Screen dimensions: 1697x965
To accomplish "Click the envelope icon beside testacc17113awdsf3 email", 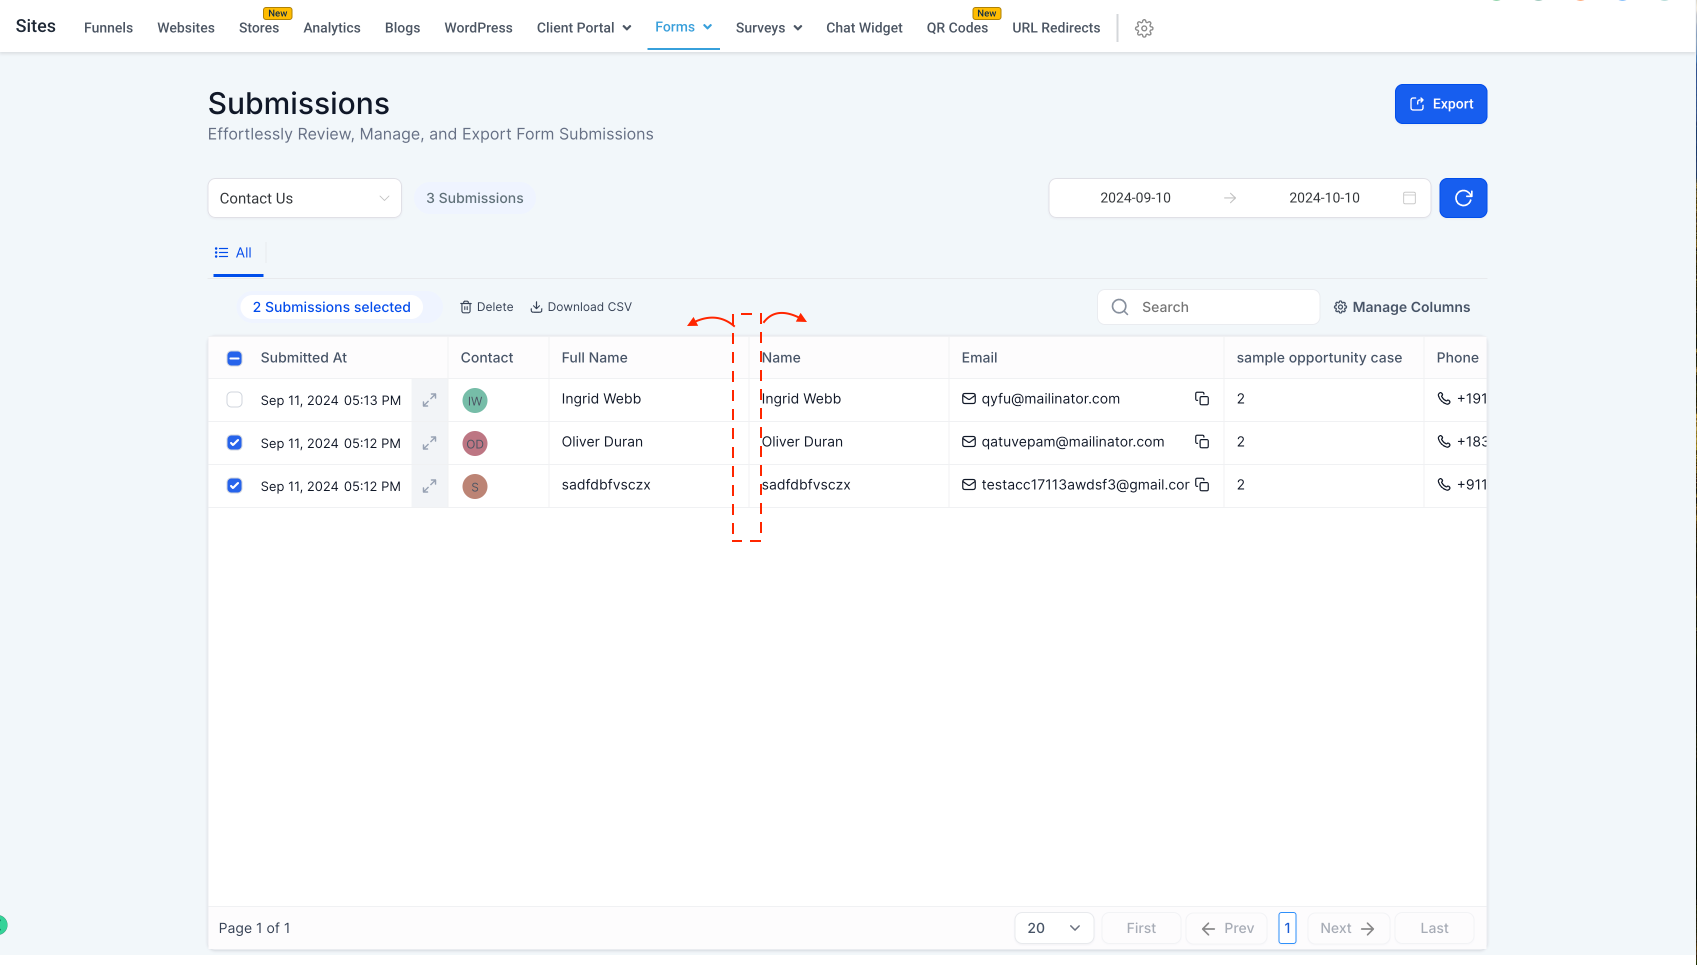I will click(x=968, y=484).
